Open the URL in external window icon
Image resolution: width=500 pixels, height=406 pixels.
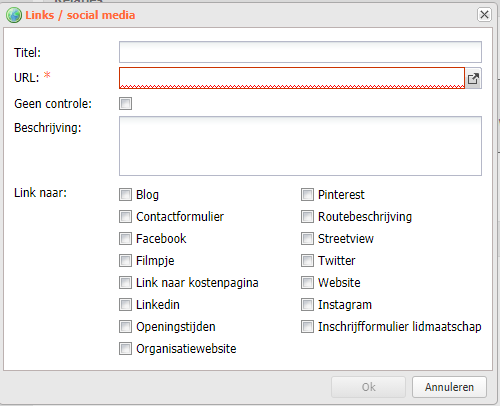pyautogui.click(x=473, y=78)
